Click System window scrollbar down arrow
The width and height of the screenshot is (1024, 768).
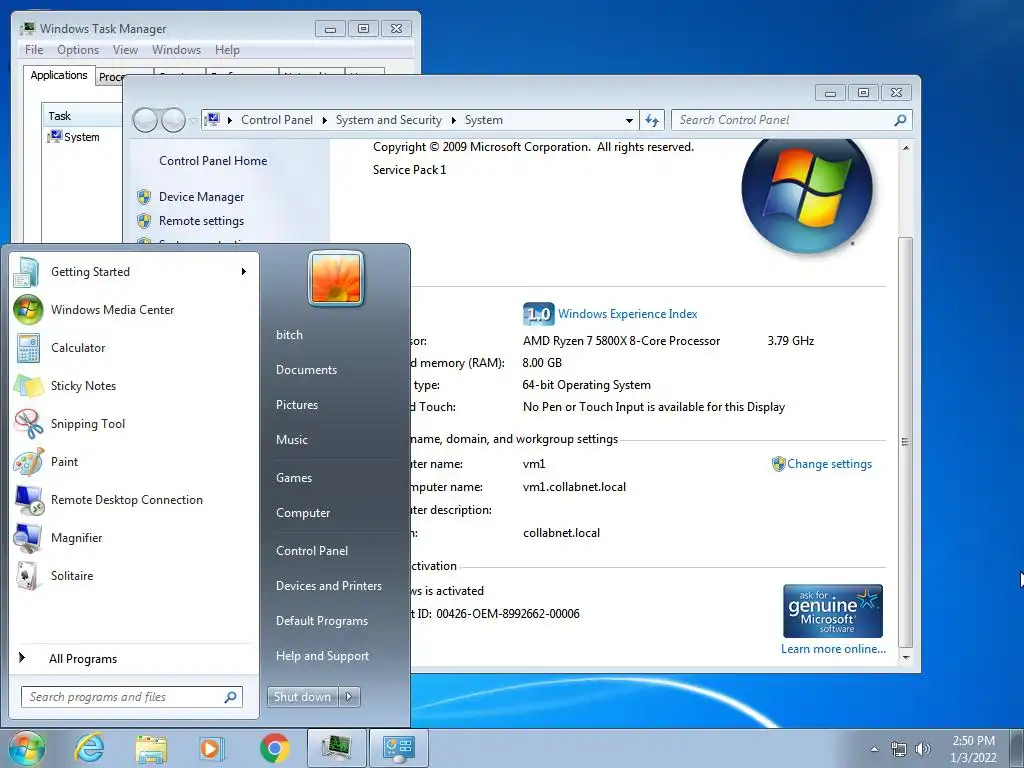coord(906,658)
